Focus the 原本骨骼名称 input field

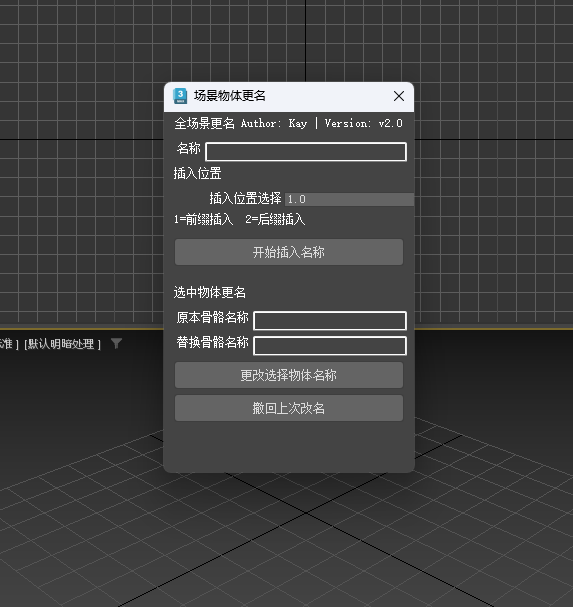click(330, 321)
